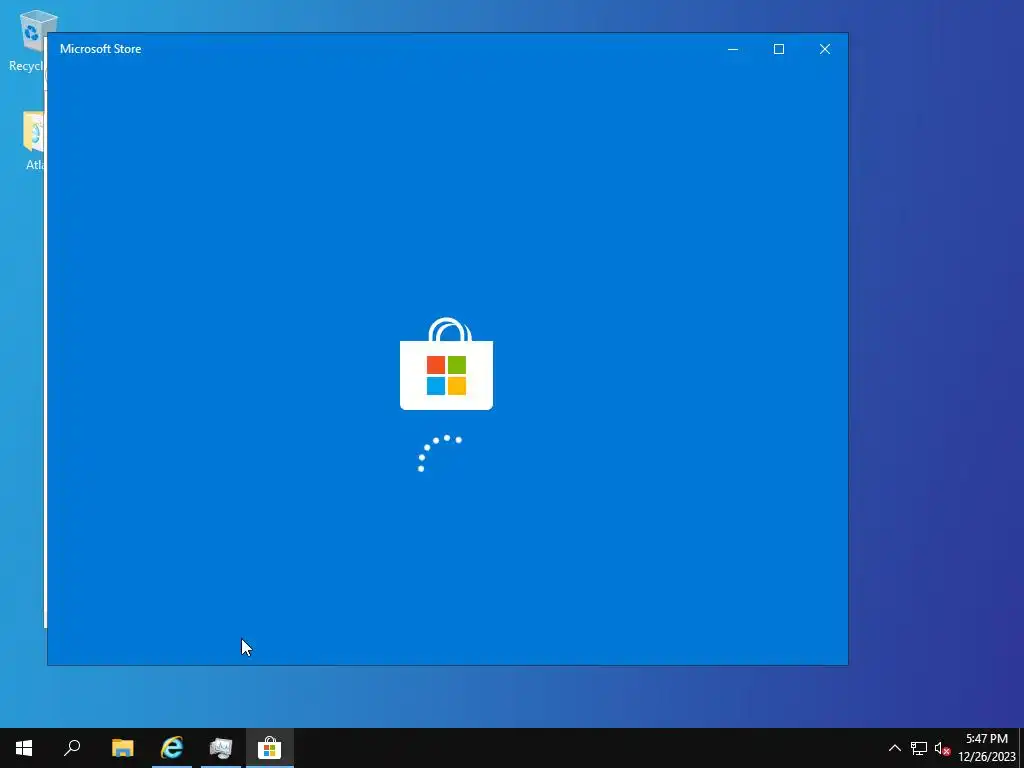Click the Show desktop strip
Viewport: 1024px width, 768px height.
point(1021,748)
